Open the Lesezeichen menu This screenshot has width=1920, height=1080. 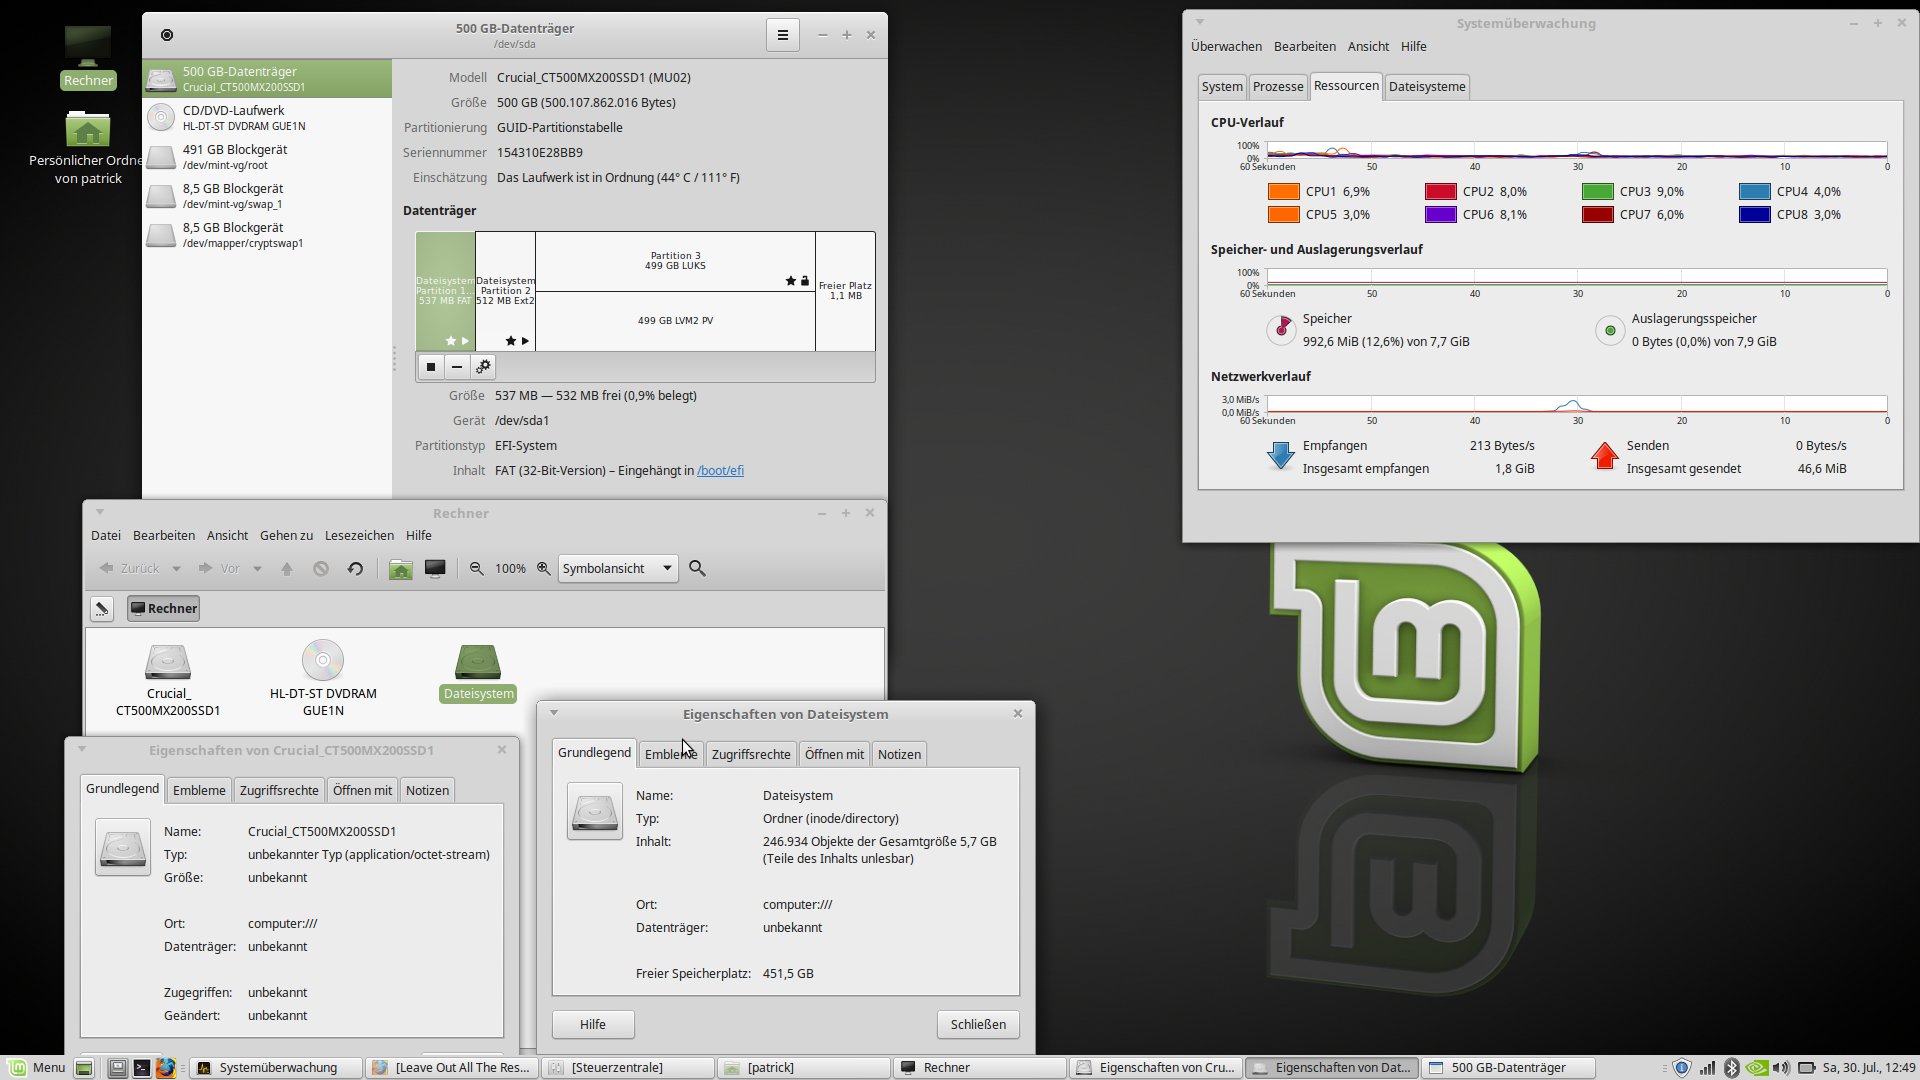359,536
